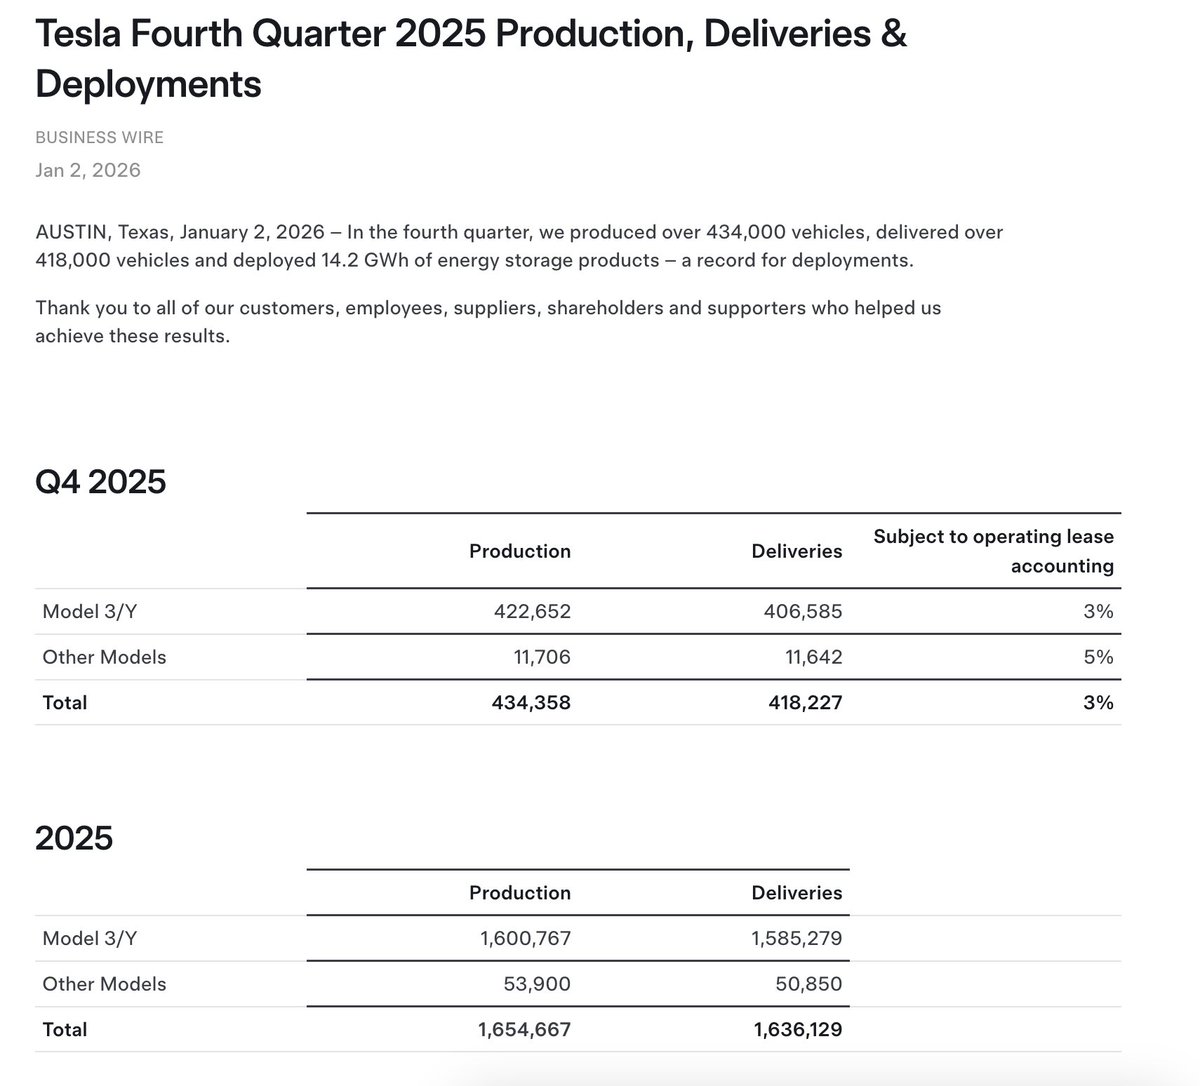This screenshot has width=1200, height=1086.
Task: Select the 1,600,767 Model 3/Y production figure
Action: tap(524, 938)
